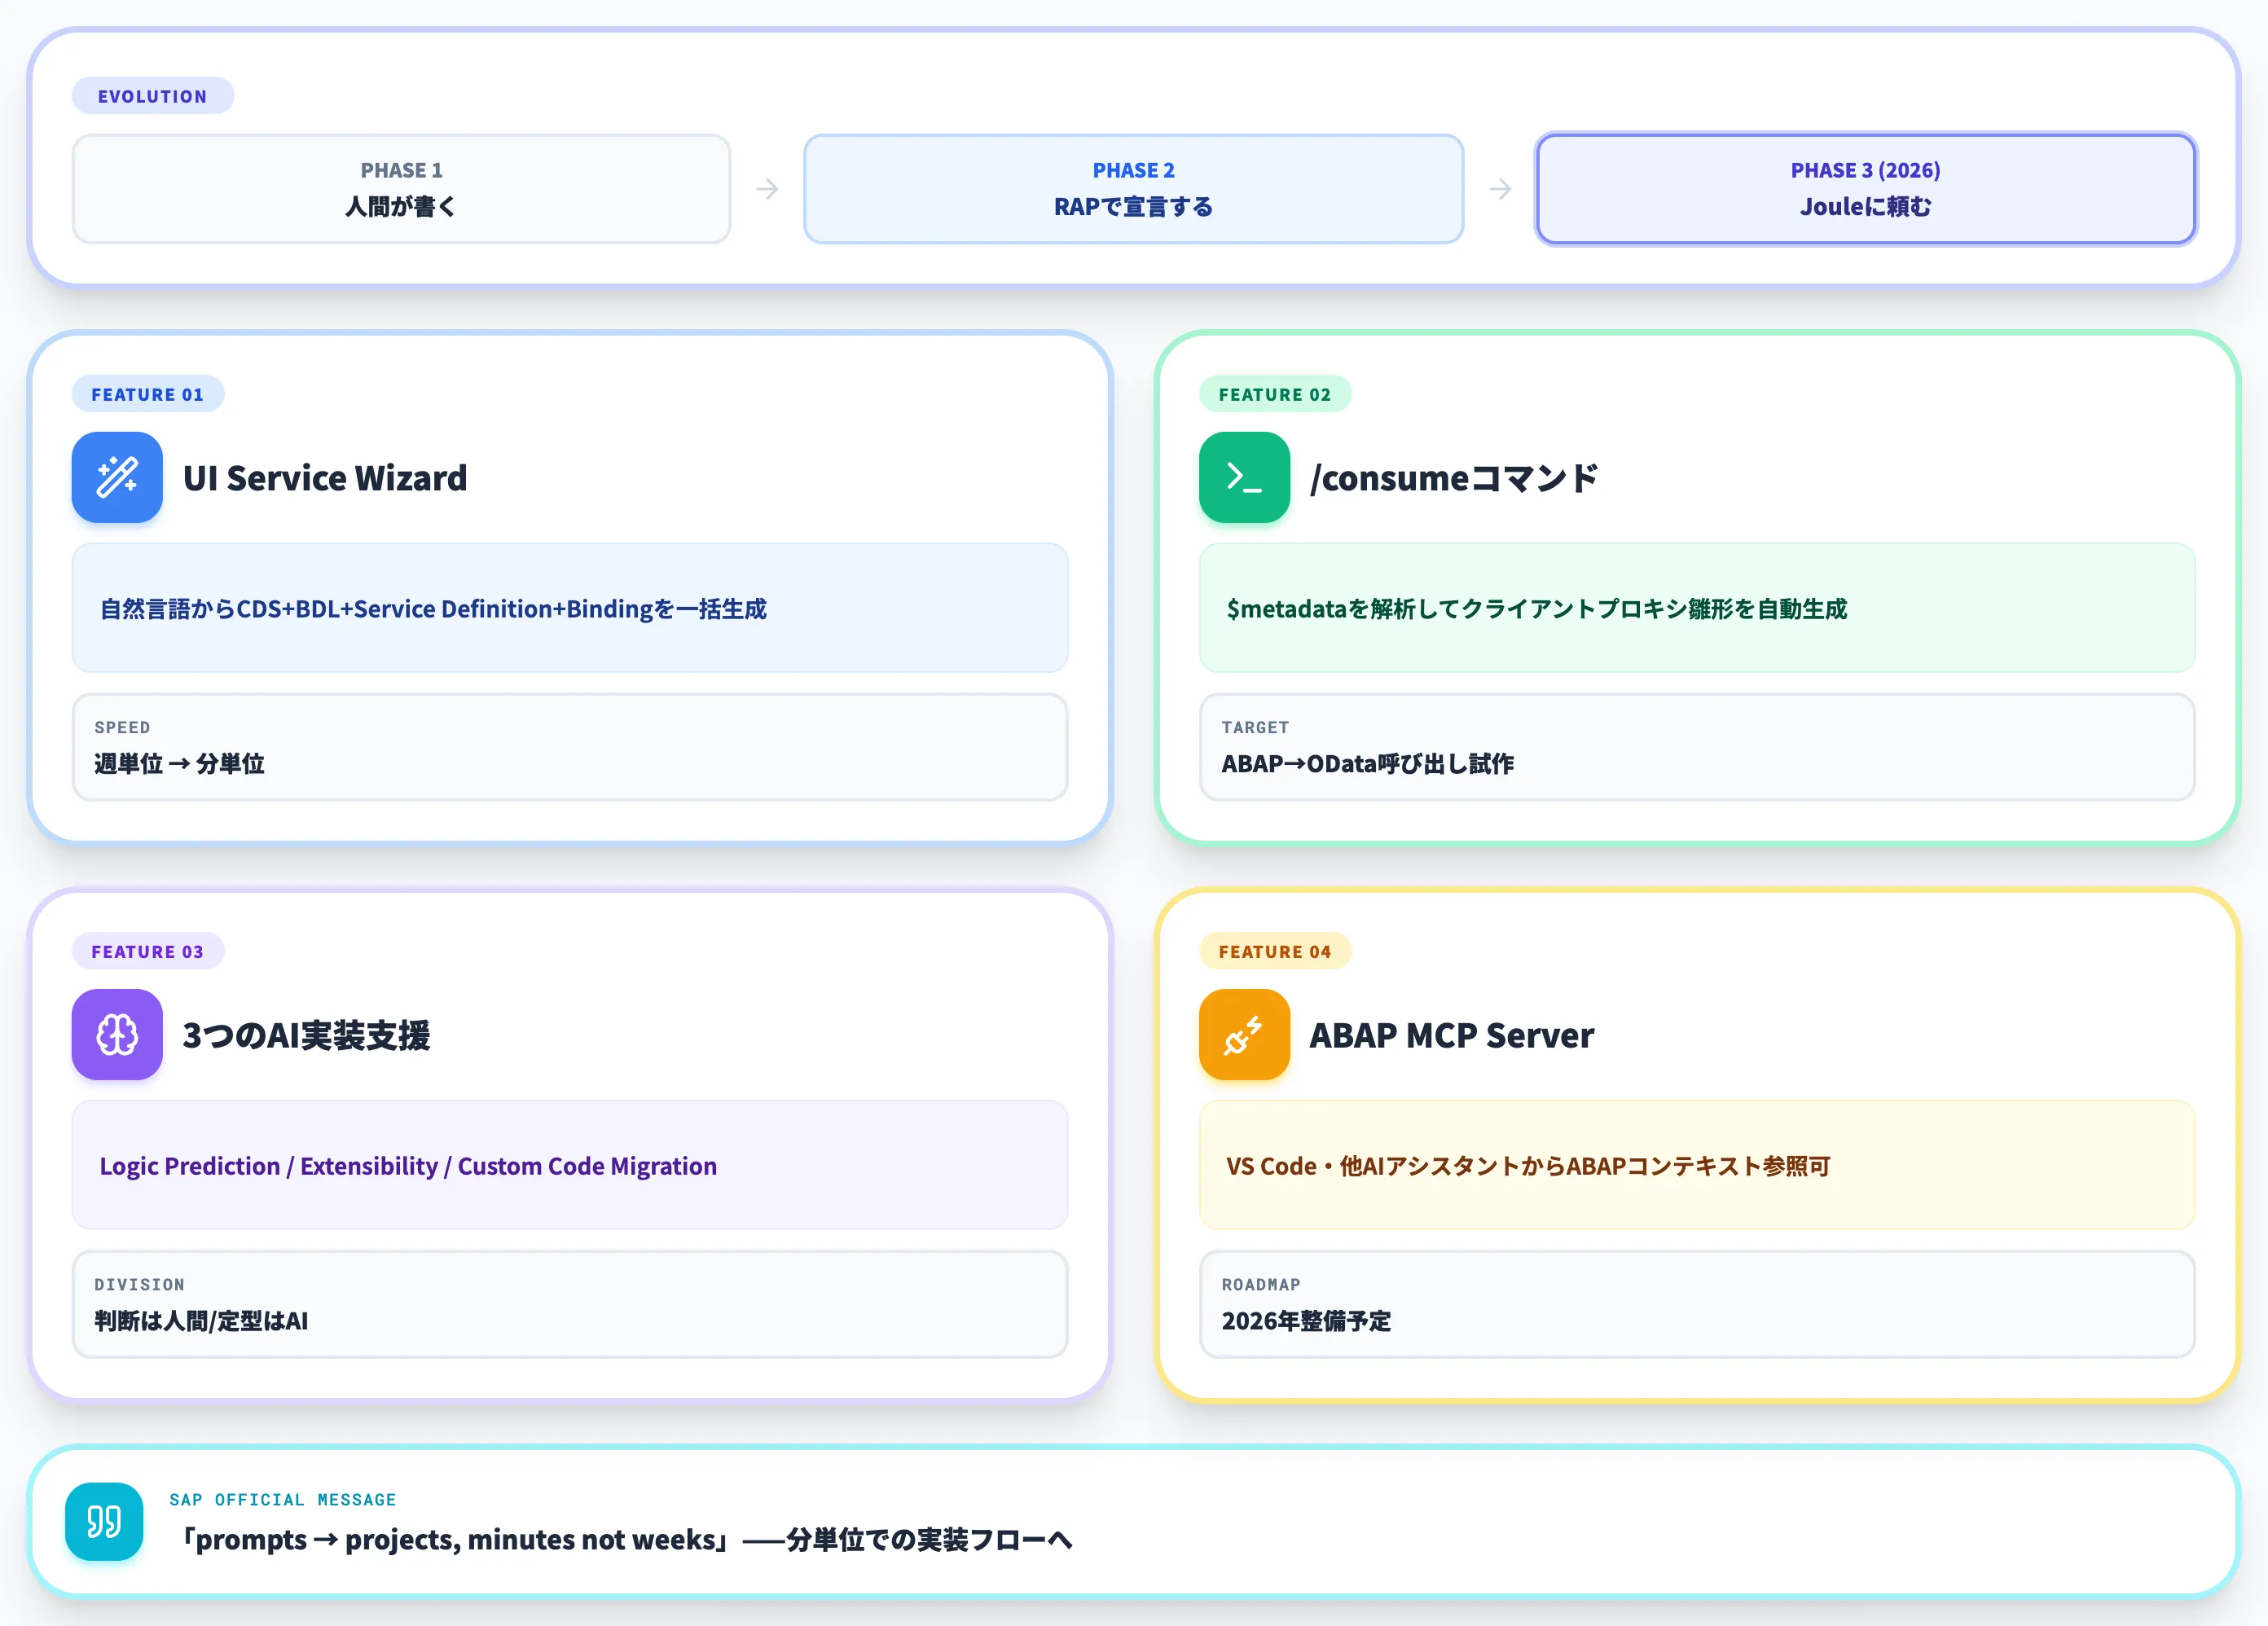
Task: Click the green terminal prompt icon
Action: click(x=1244, y=477)
